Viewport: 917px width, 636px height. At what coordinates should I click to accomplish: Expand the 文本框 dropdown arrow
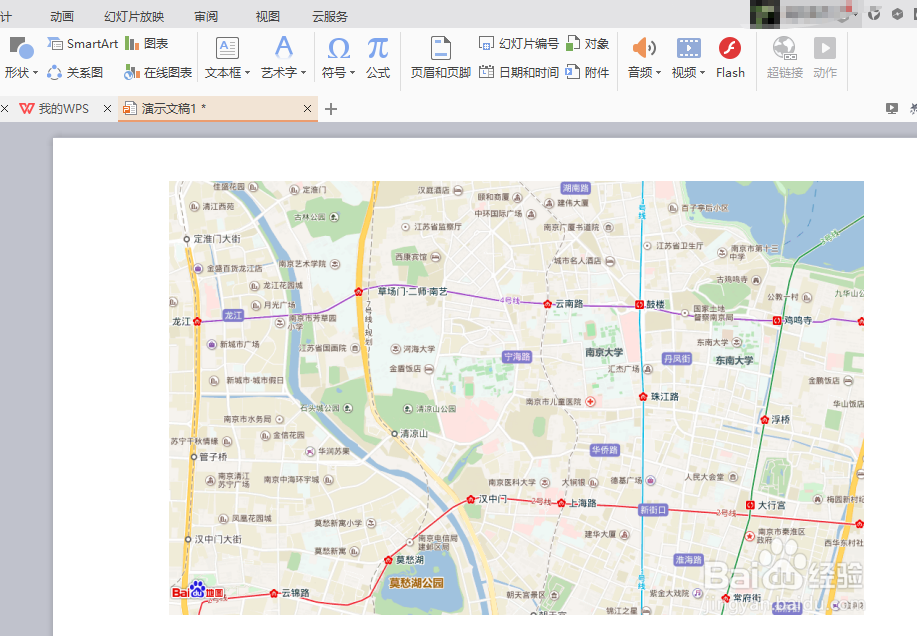(247, 73)
